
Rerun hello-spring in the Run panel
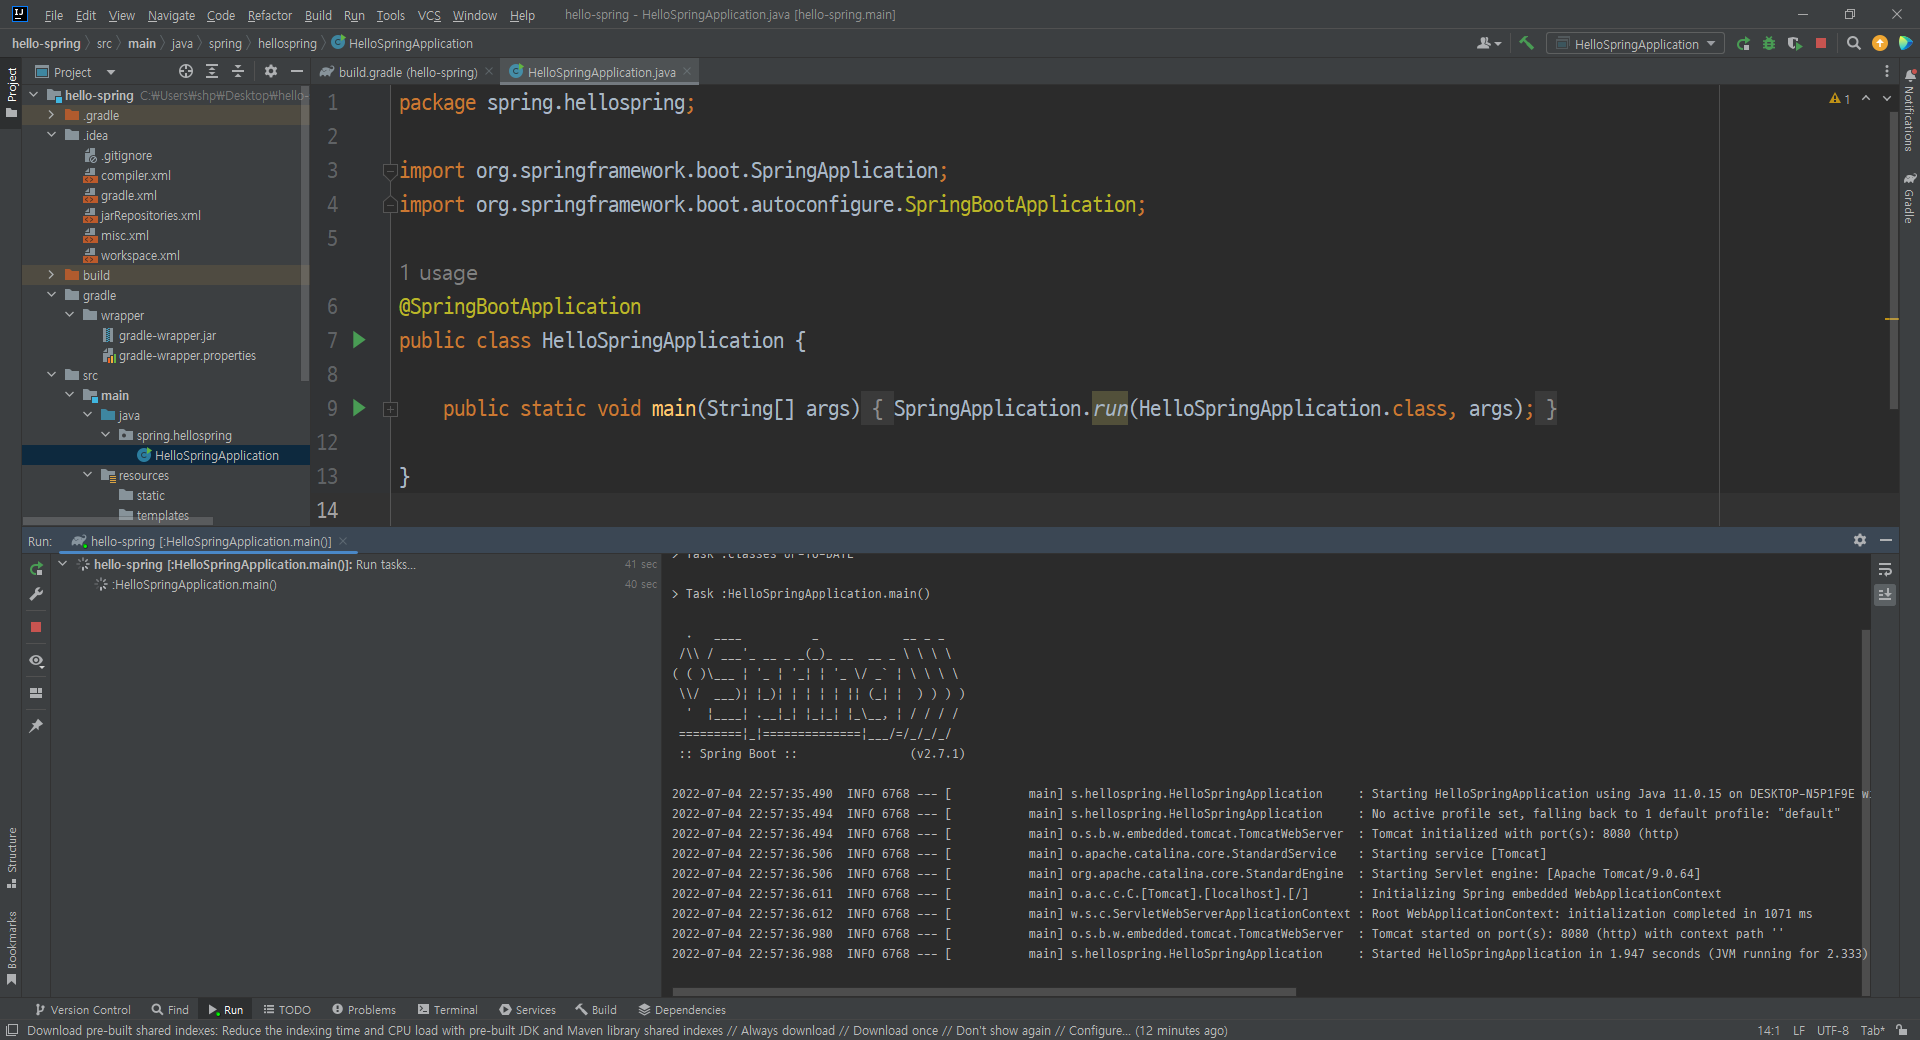[x=37, y=568]
